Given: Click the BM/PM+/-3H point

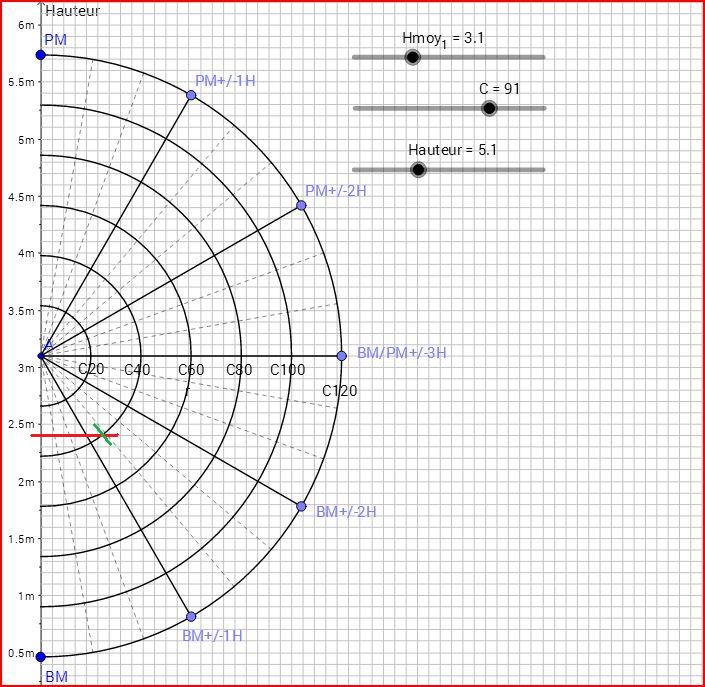Looking at the screenshot, I should point(341,355).
